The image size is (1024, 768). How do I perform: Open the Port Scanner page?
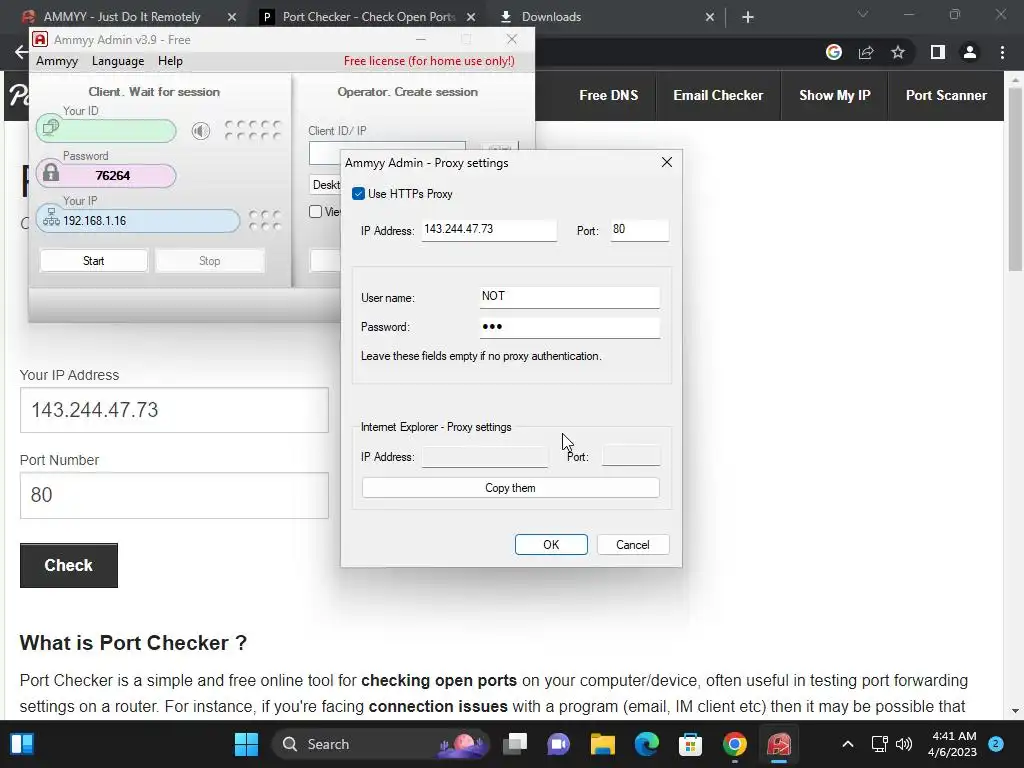click(x=946, y=95)
